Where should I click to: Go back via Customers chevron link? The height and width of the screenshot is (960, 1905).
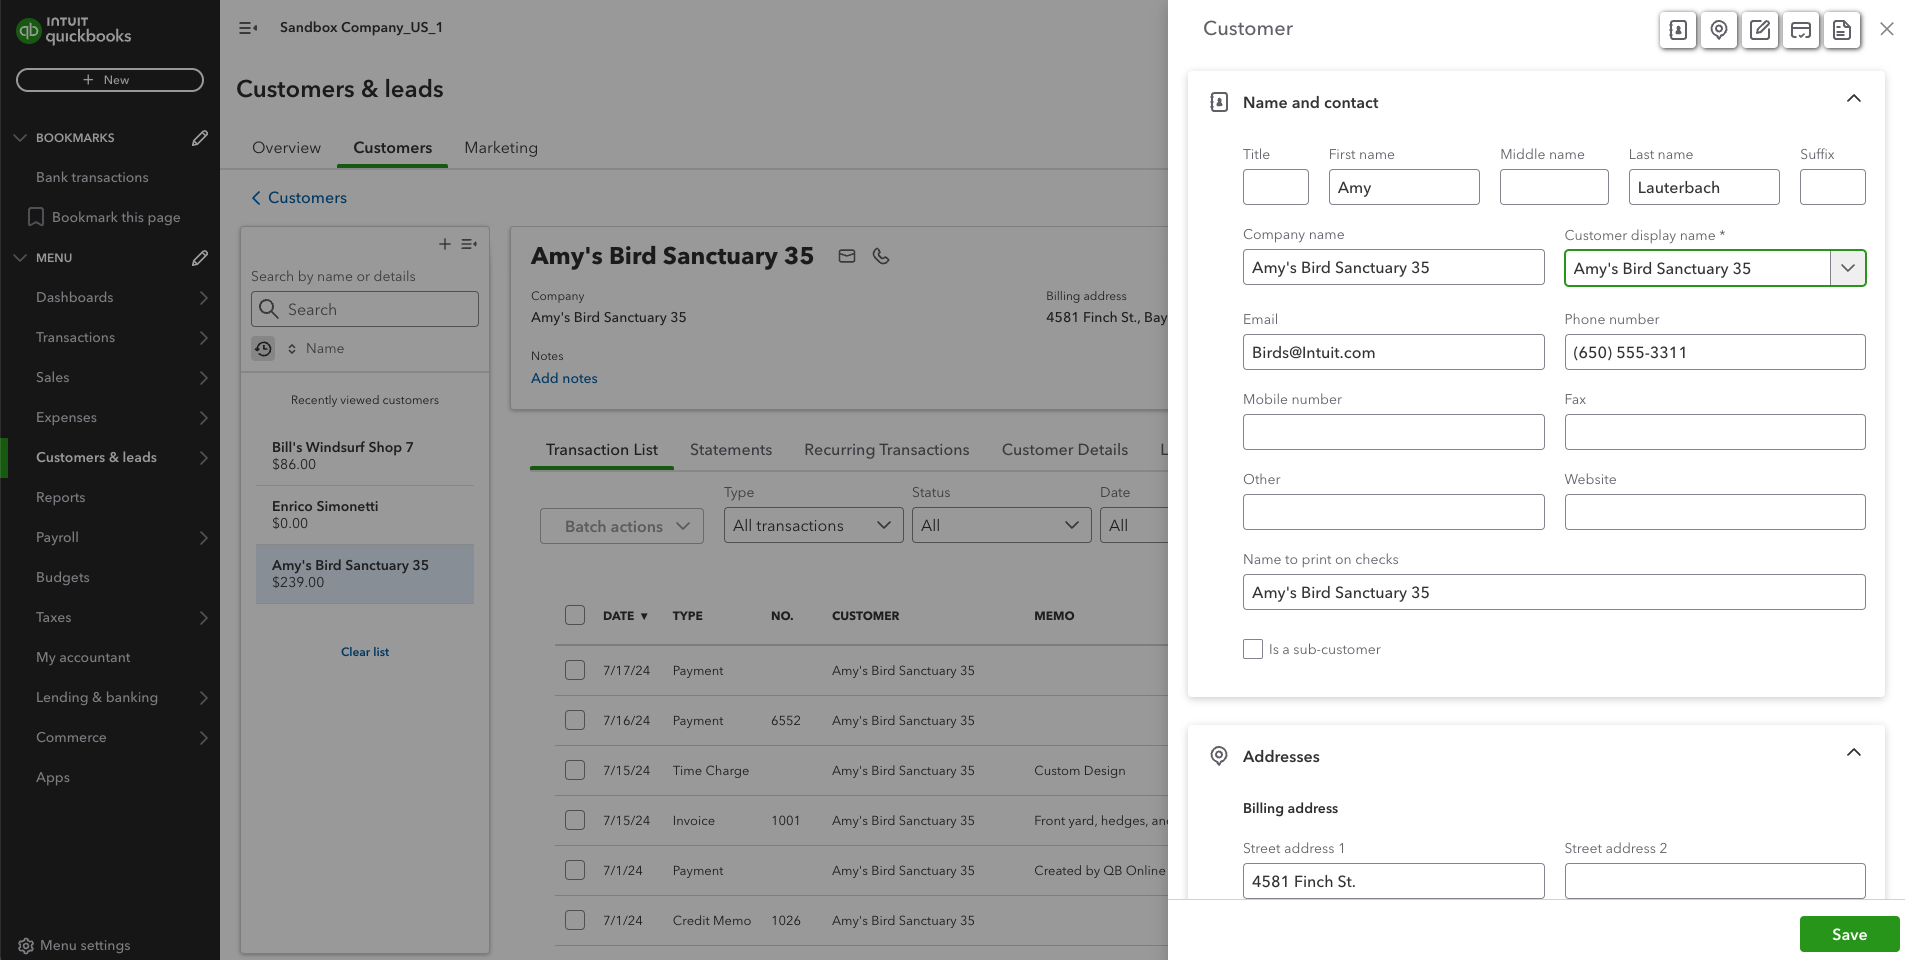pyautogui.click(x=299, y=198)
